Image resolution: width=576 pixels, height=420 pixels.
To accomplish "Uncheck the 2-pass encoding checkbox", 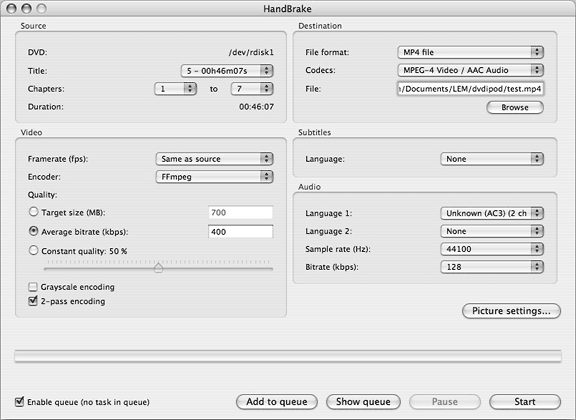I will point(33,301).
